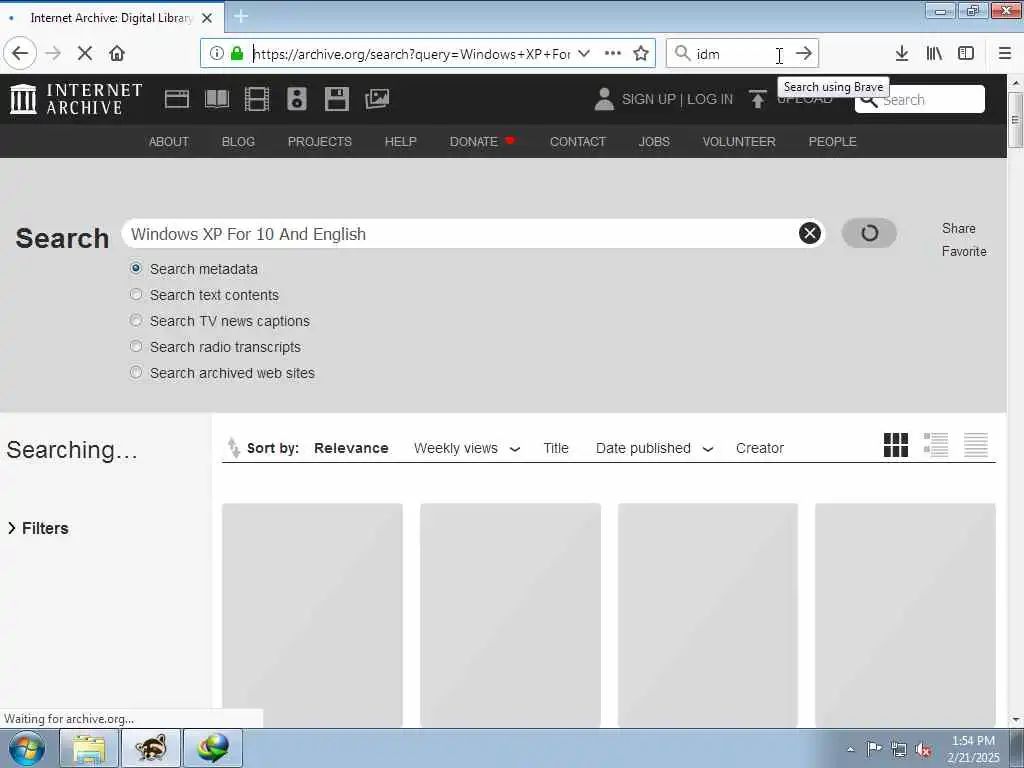Open the DONATE menu item

pos(481,142)
